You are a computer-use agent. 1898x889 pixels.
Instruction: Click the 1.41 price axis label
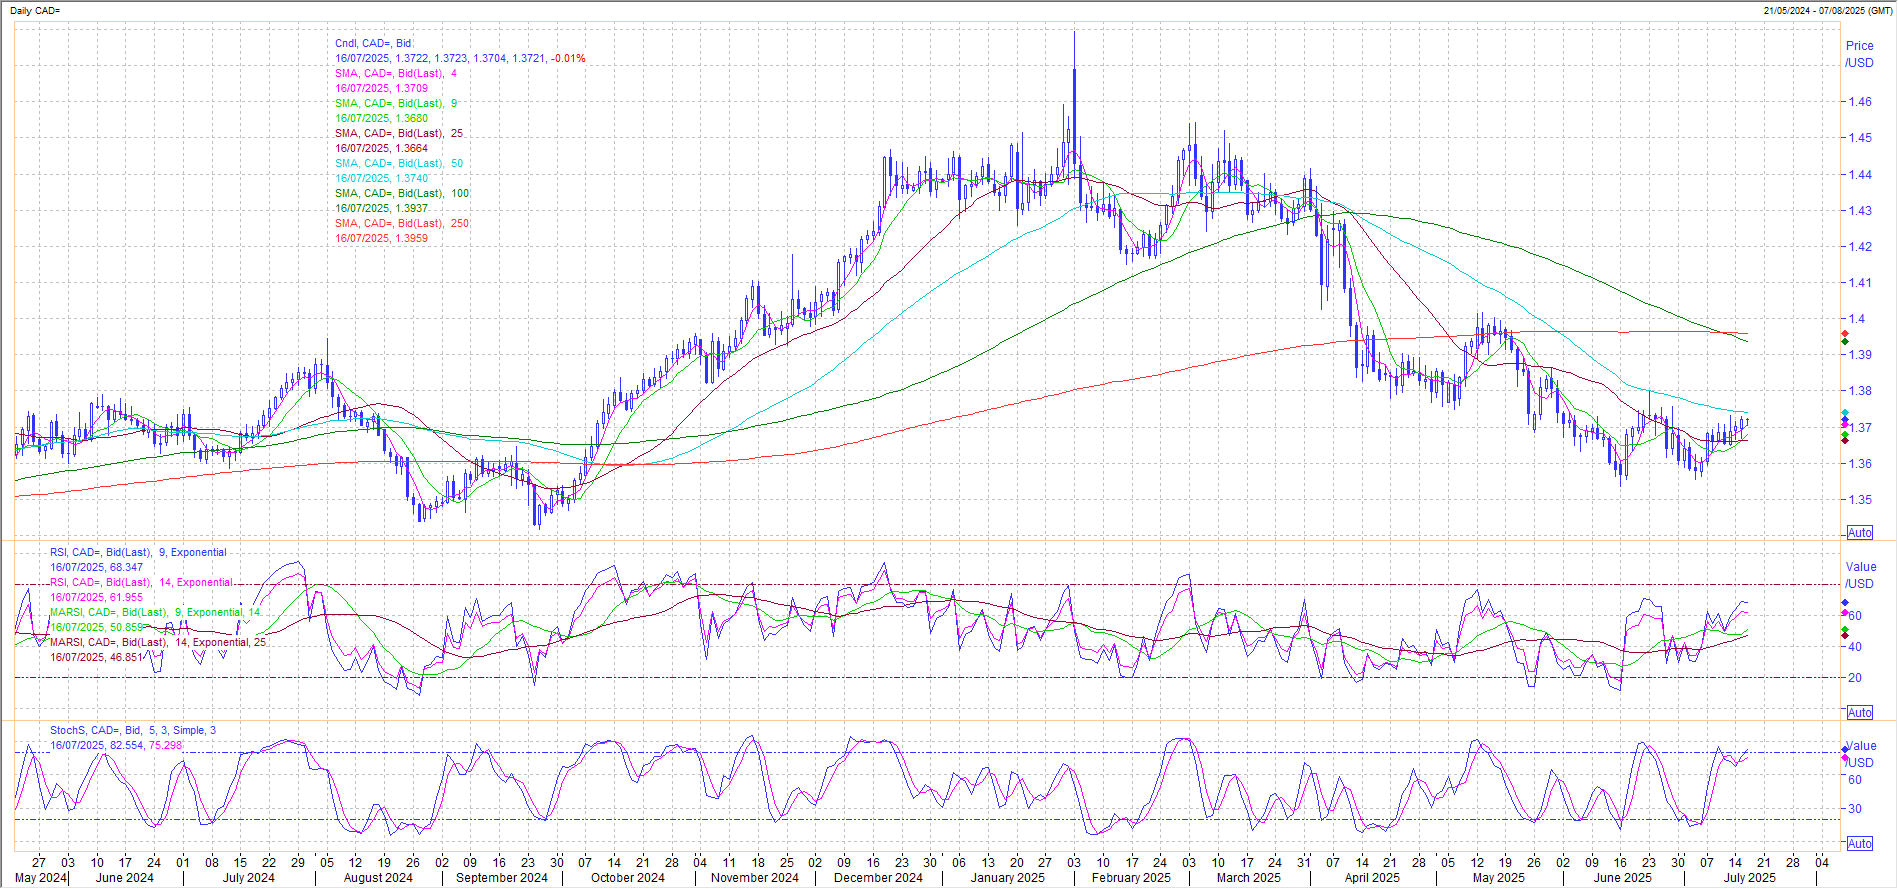pyautogui.click(x=1860, y=283)
